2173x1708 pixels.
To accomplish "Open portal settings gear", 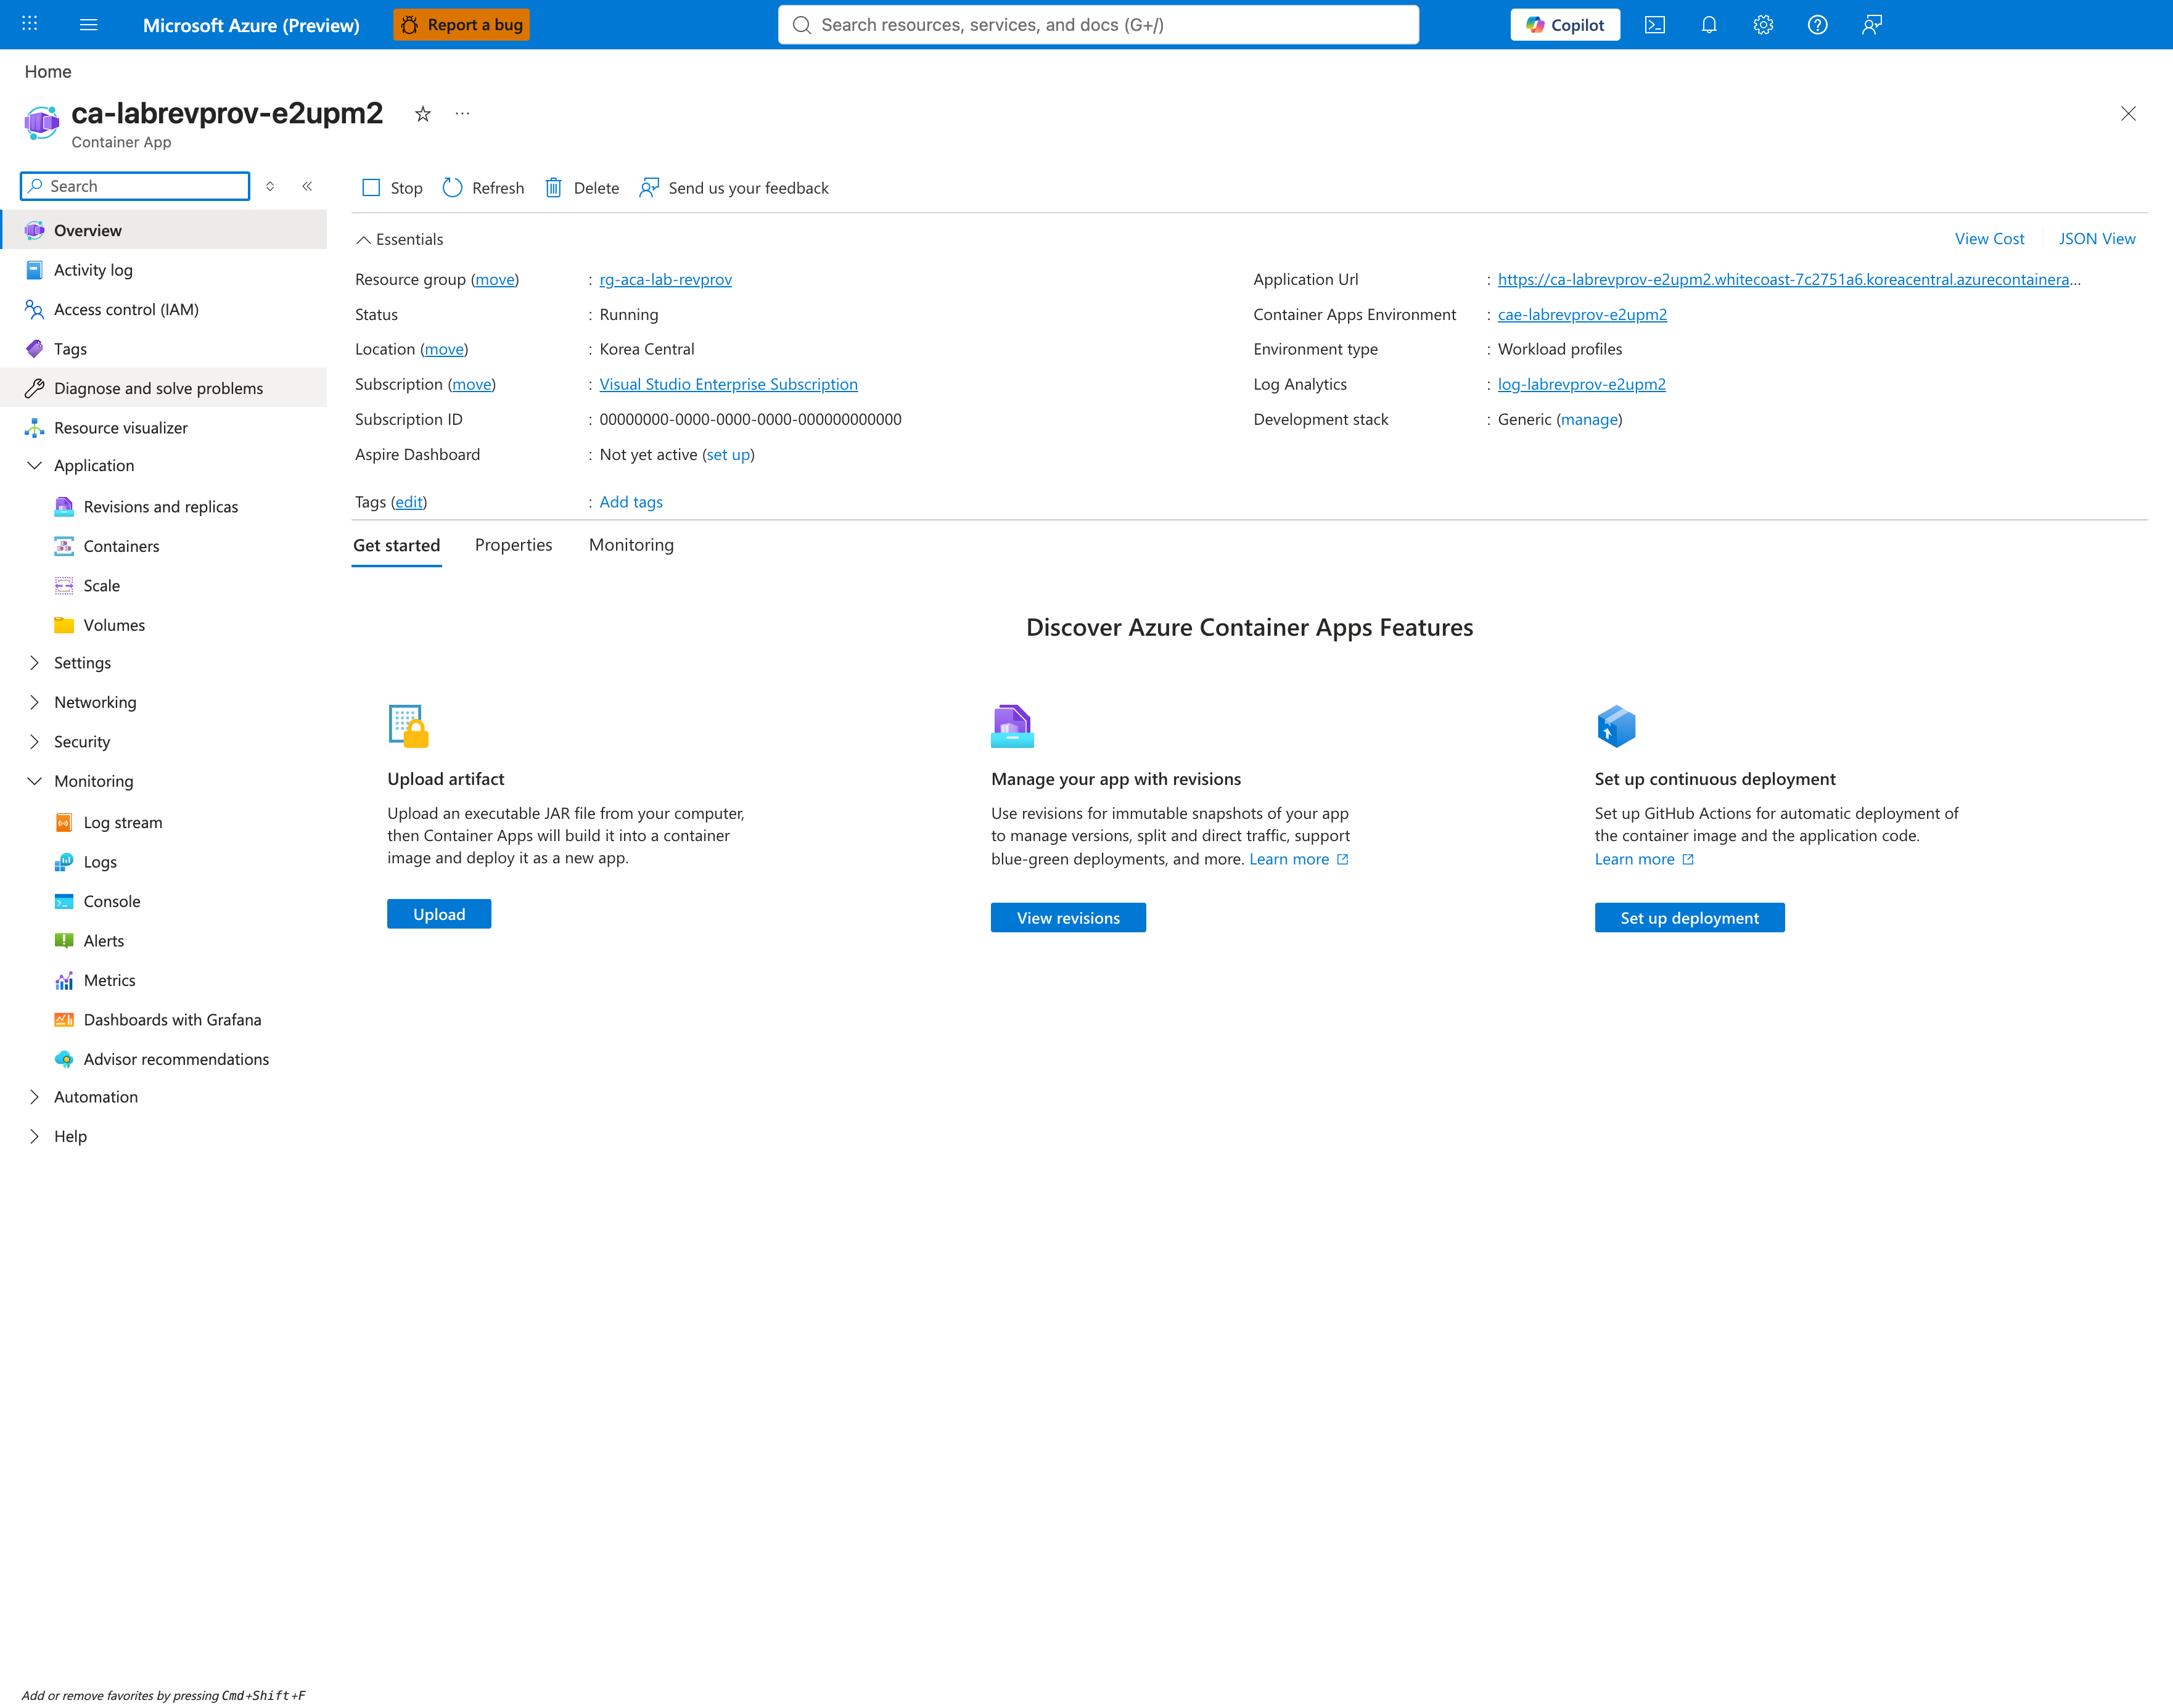I will pyautogui.click(x=1763, y=25).
